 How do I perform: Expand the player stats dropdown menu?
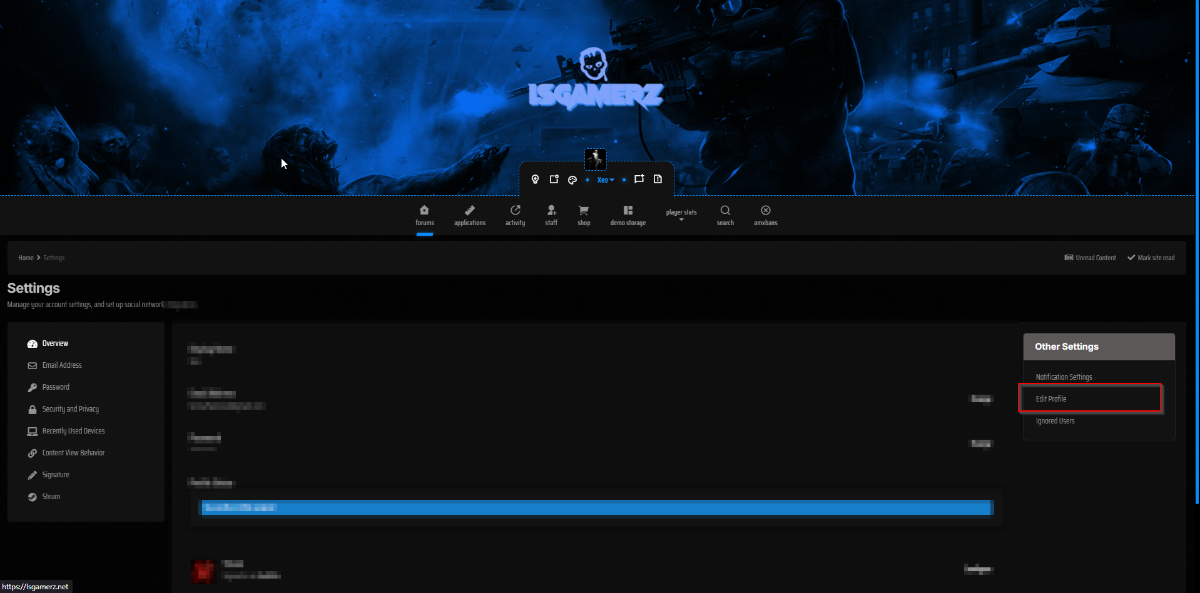681,215
